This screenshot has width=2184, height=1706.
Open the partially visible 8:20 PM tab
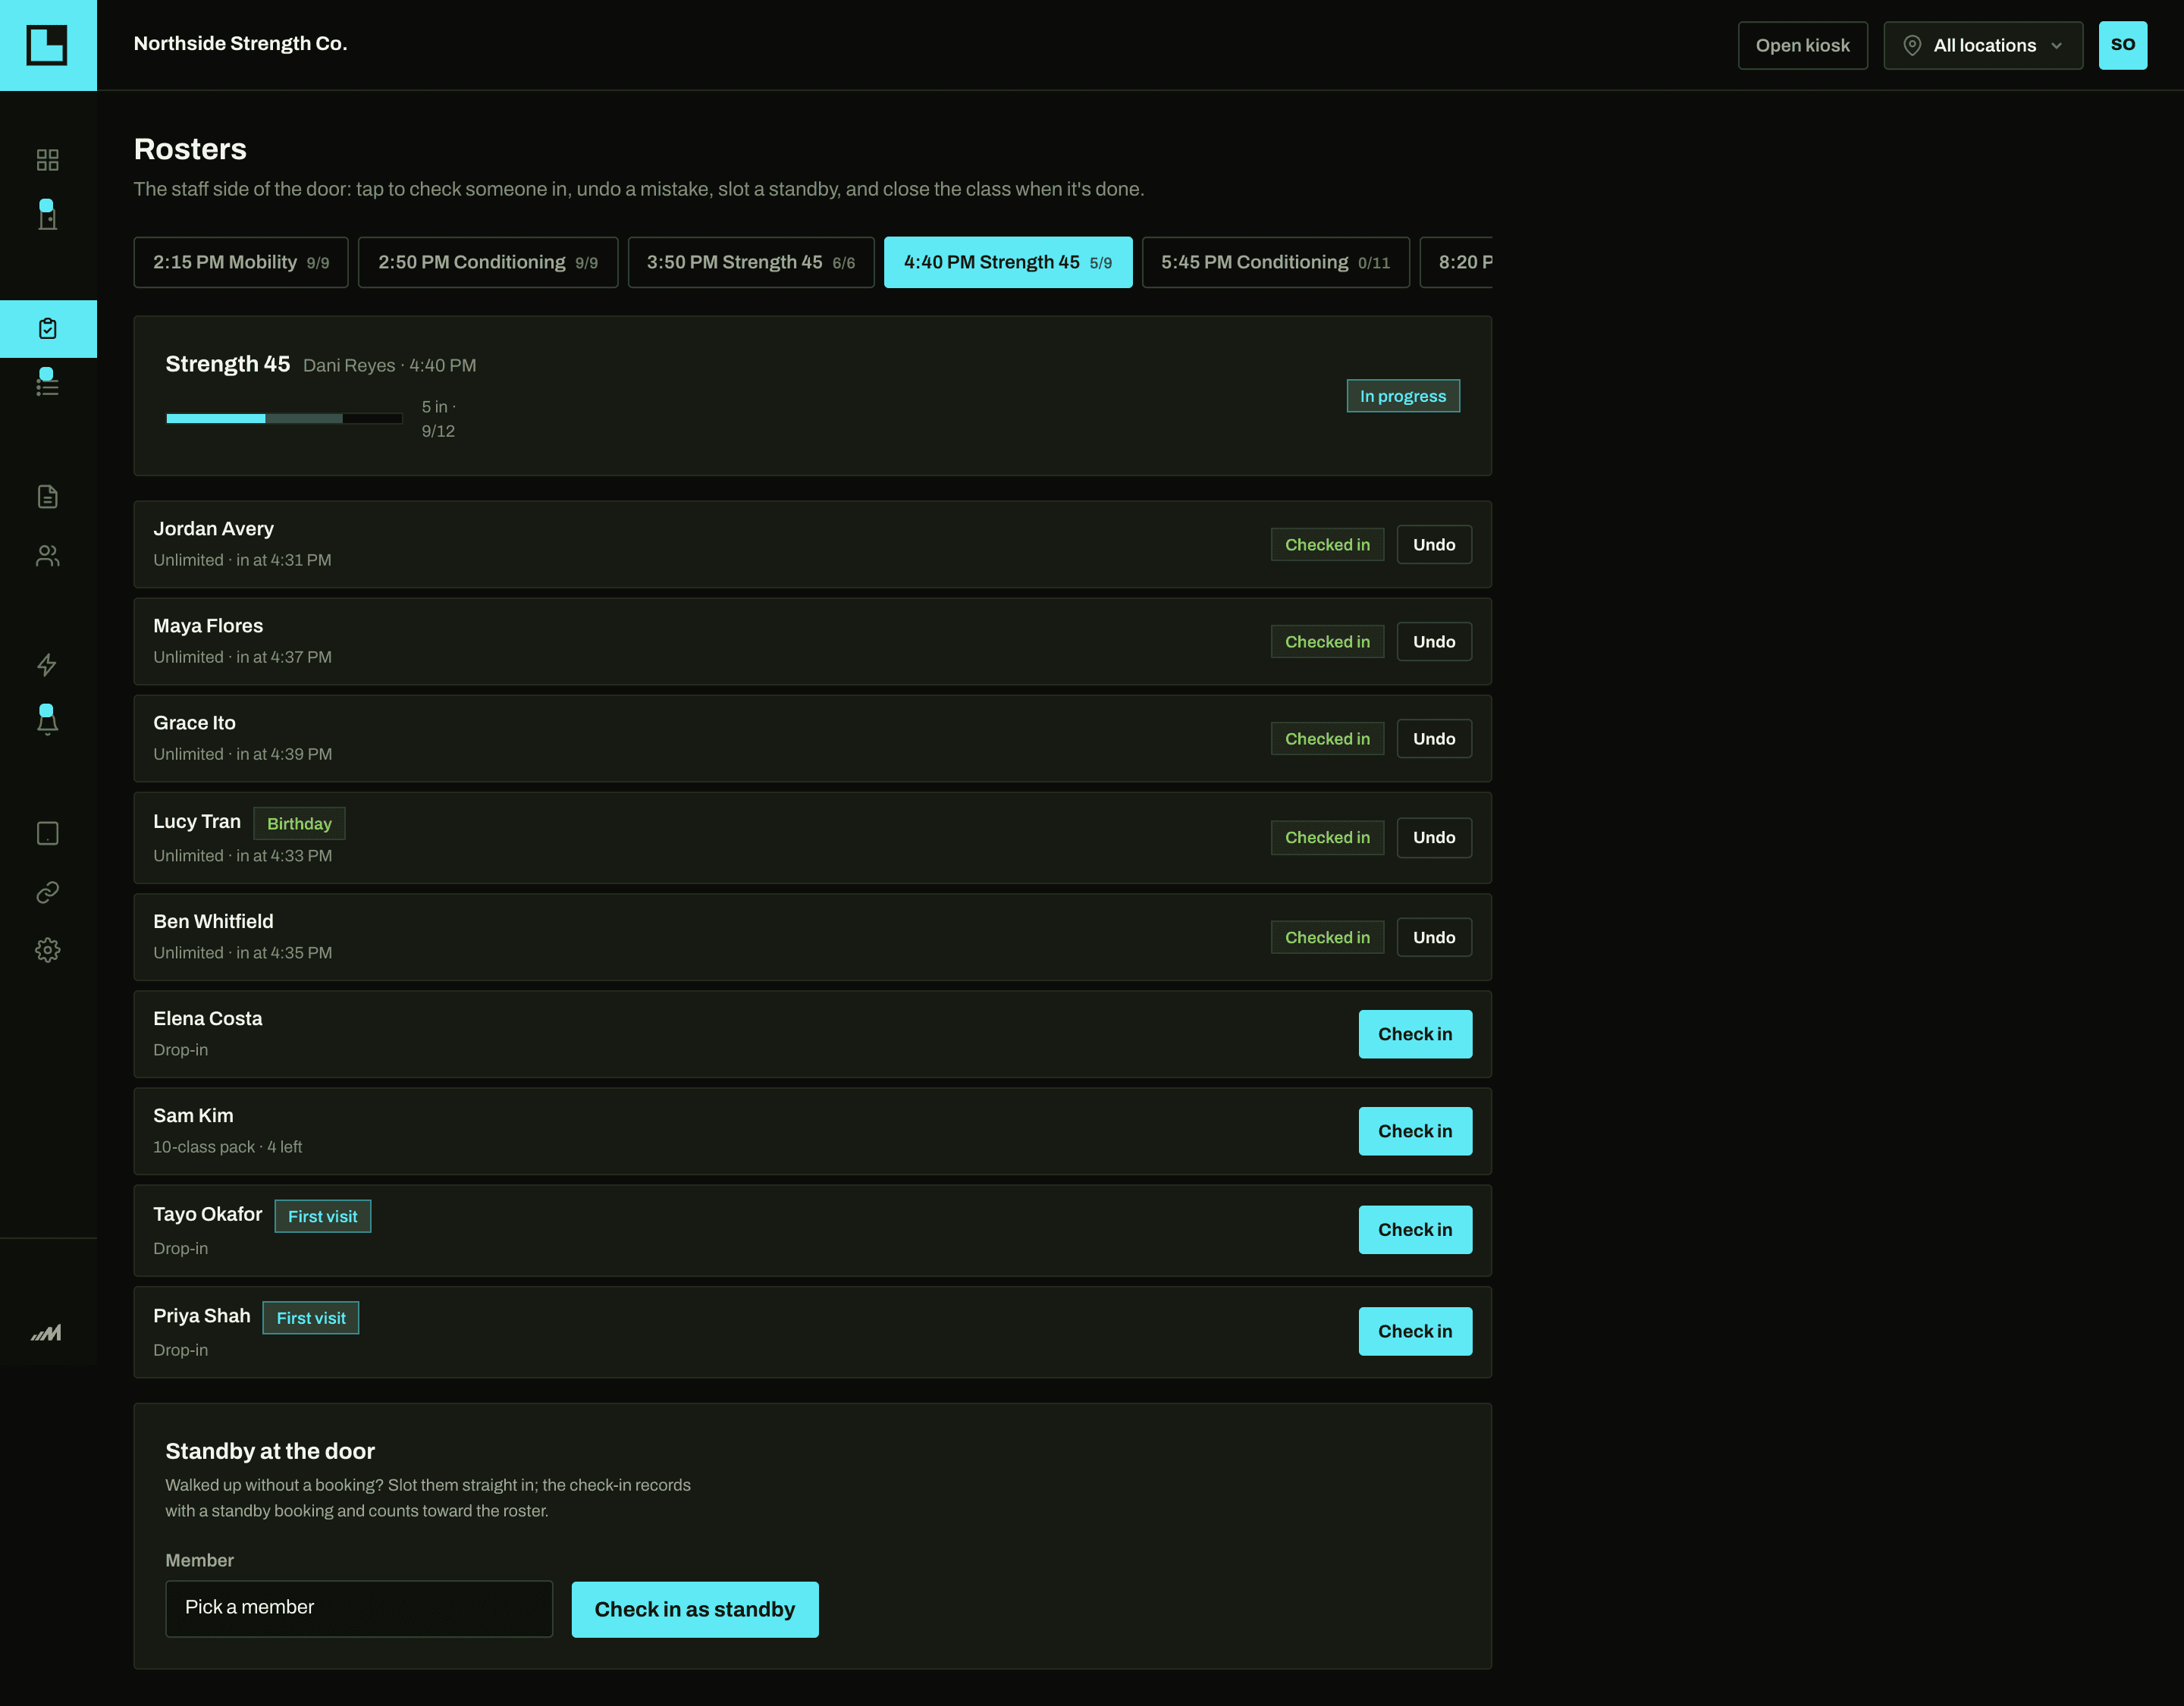[x=1457, y=262]
